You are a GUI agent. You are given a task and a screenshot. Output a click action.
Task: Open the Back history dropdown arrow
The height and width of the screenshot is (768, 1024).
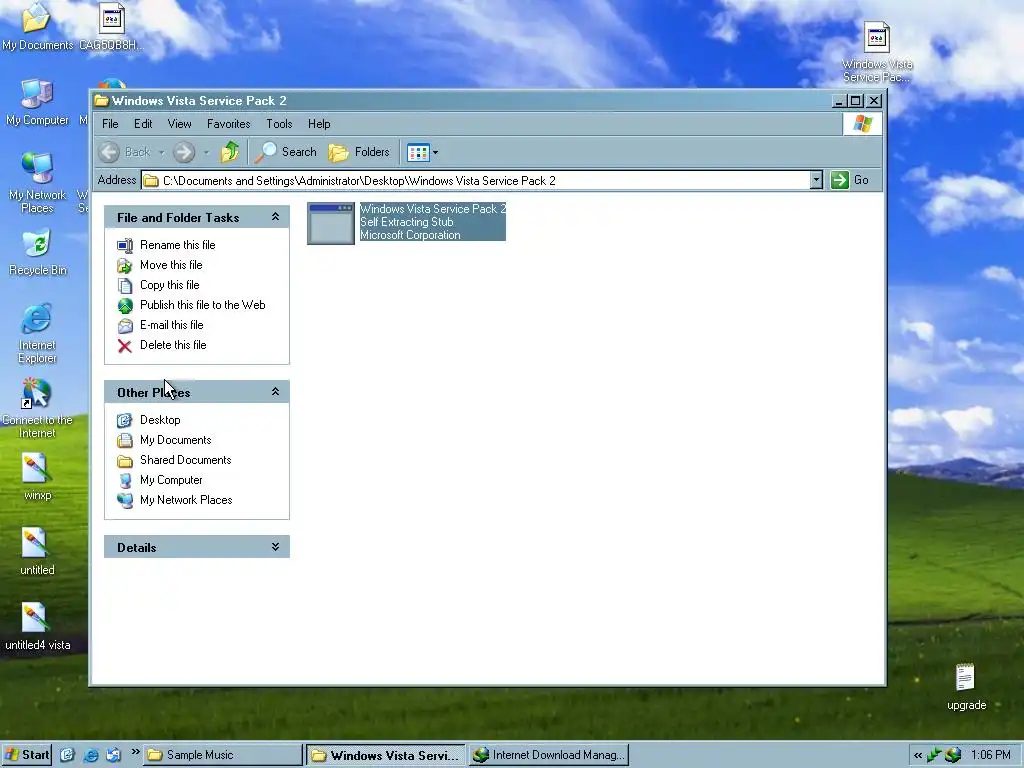pyautogui.click(x=161, y=153)
